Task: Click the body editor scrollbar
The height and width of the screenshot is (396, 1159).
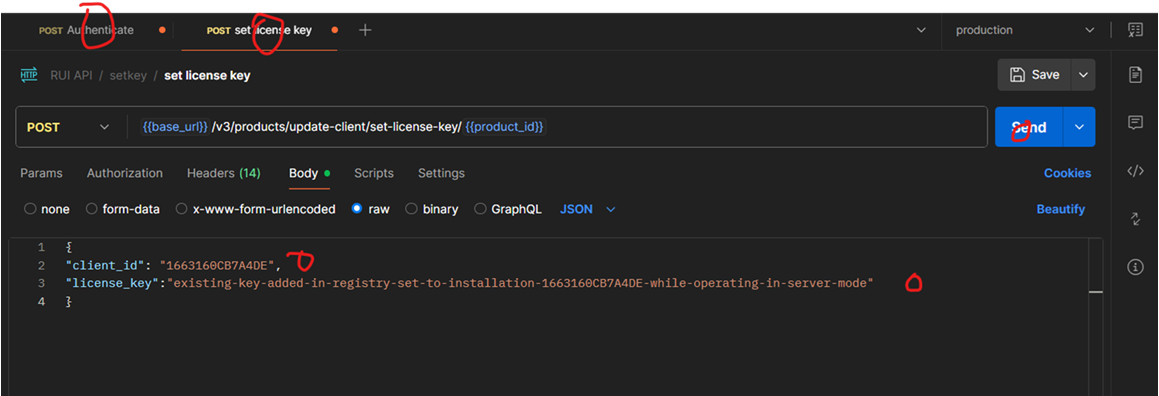Action: (x=1096, y=317)
